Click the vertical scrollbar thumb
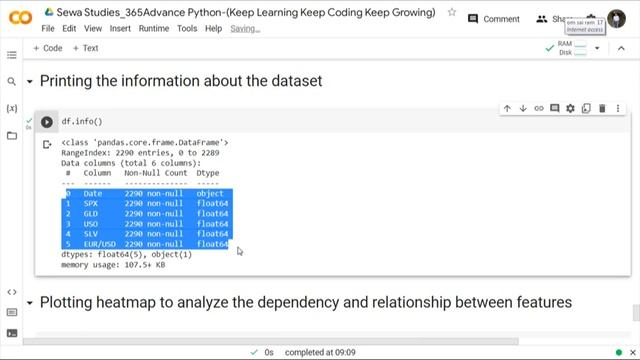 tap(636, 313)
